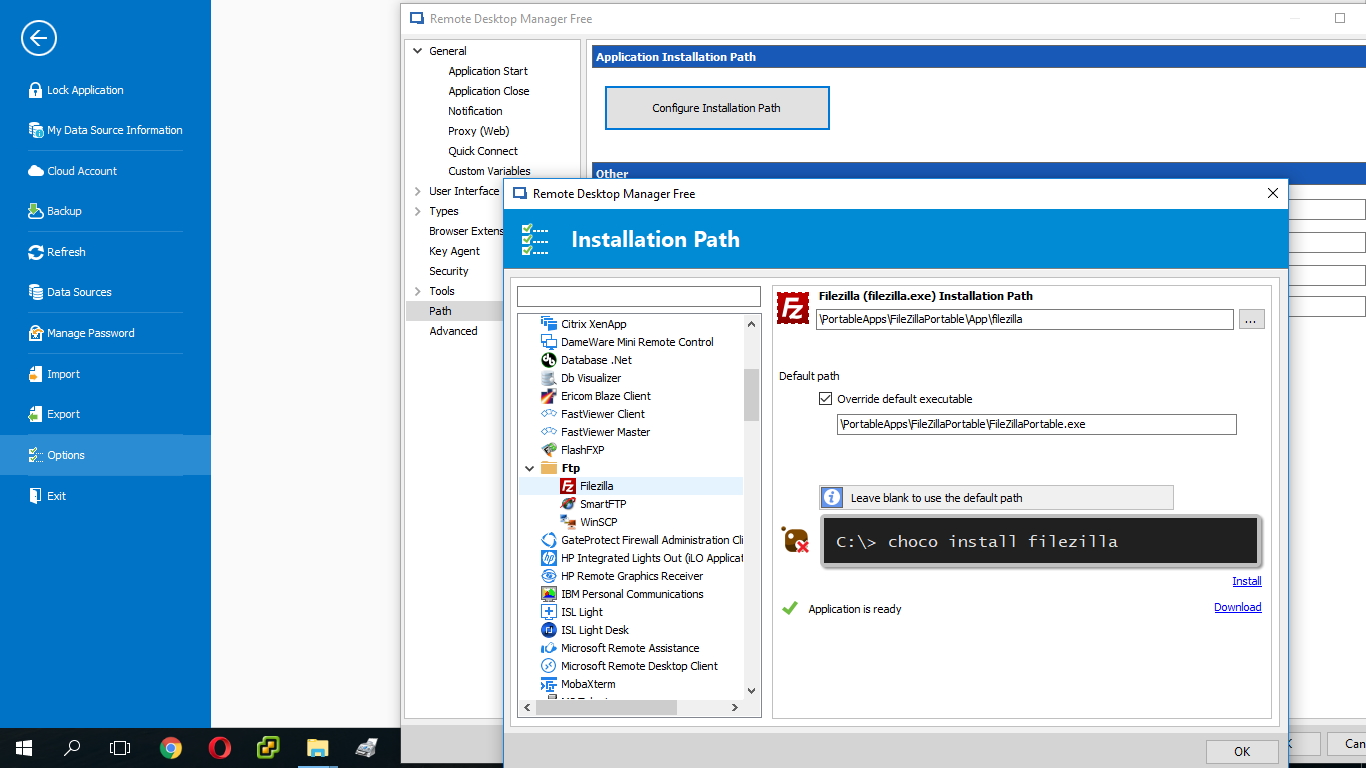Click the ISL Light Desk icon
1366x768 pixels.
pyautogui.click(x=549, y=630)
